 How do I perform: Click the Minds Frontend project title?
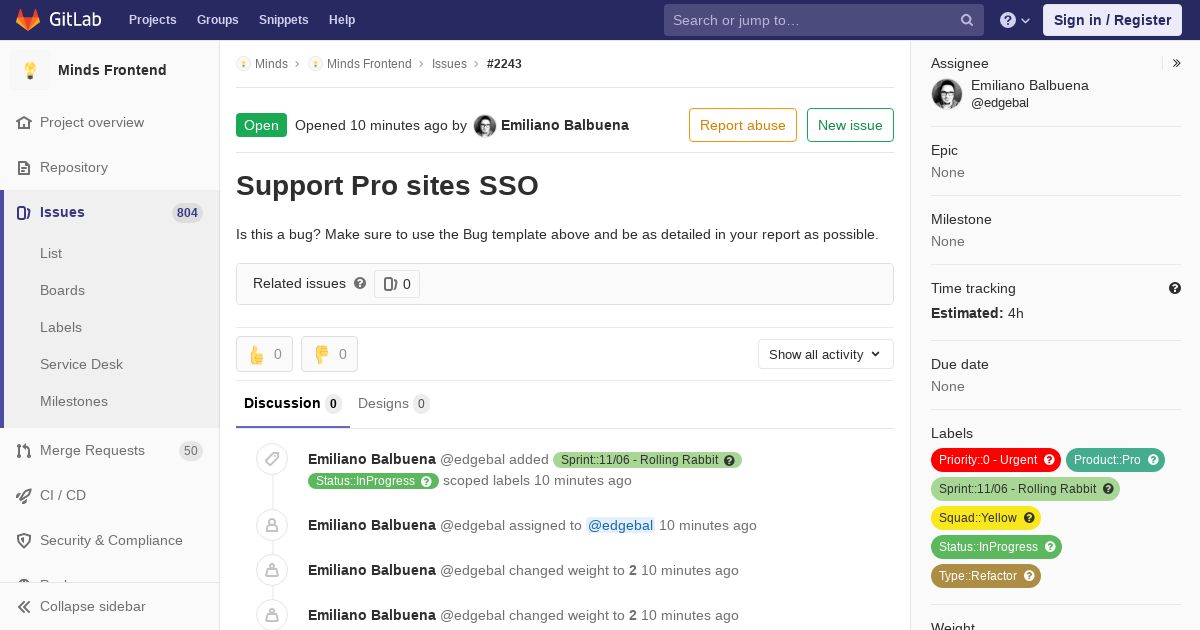pos(112,70)
